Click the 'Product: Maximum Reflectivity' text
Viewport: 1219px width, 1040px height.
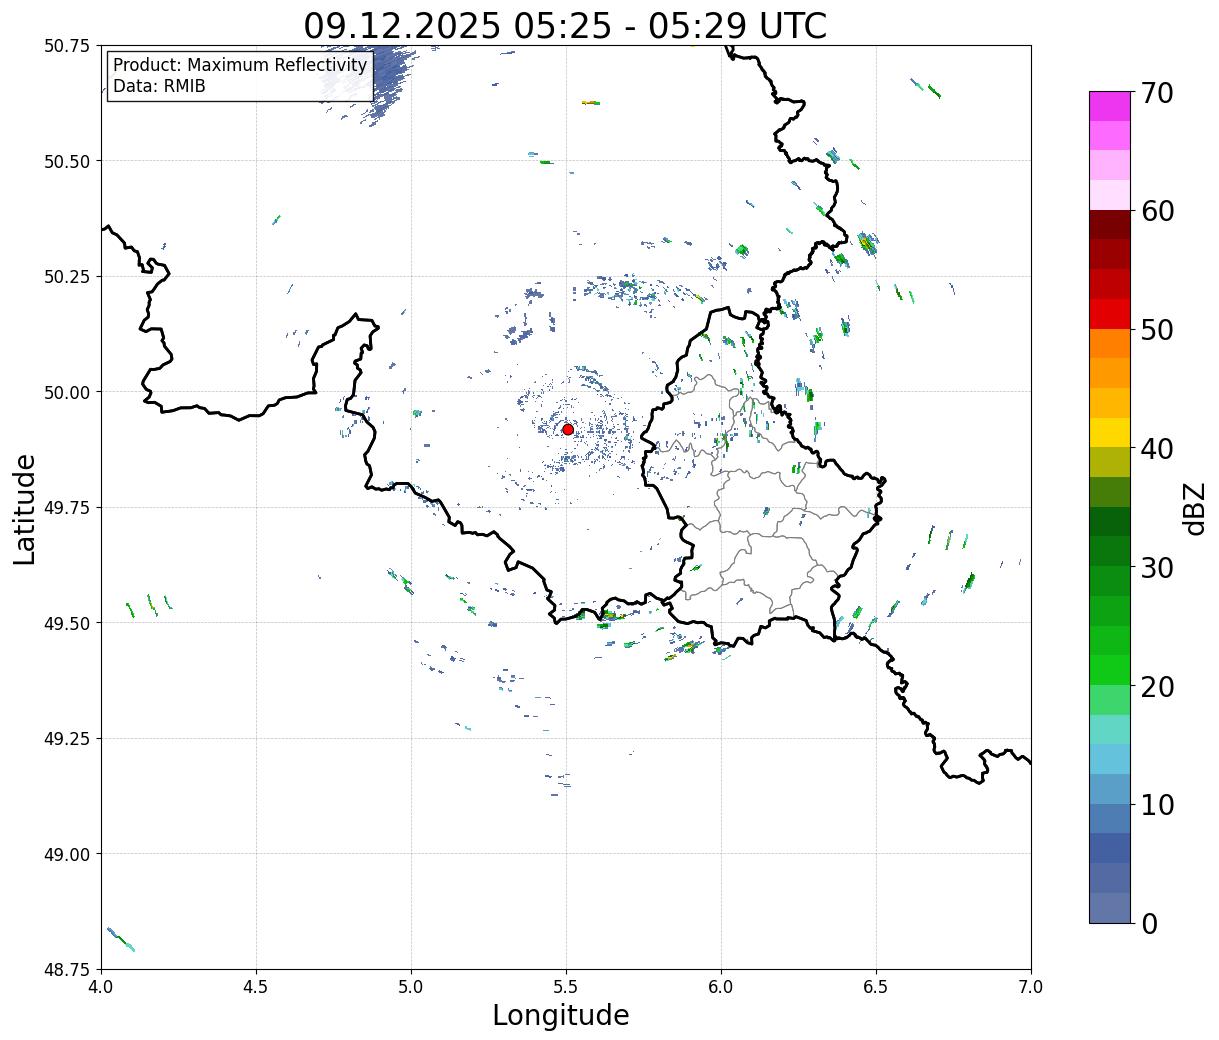[x=240, y=65]
